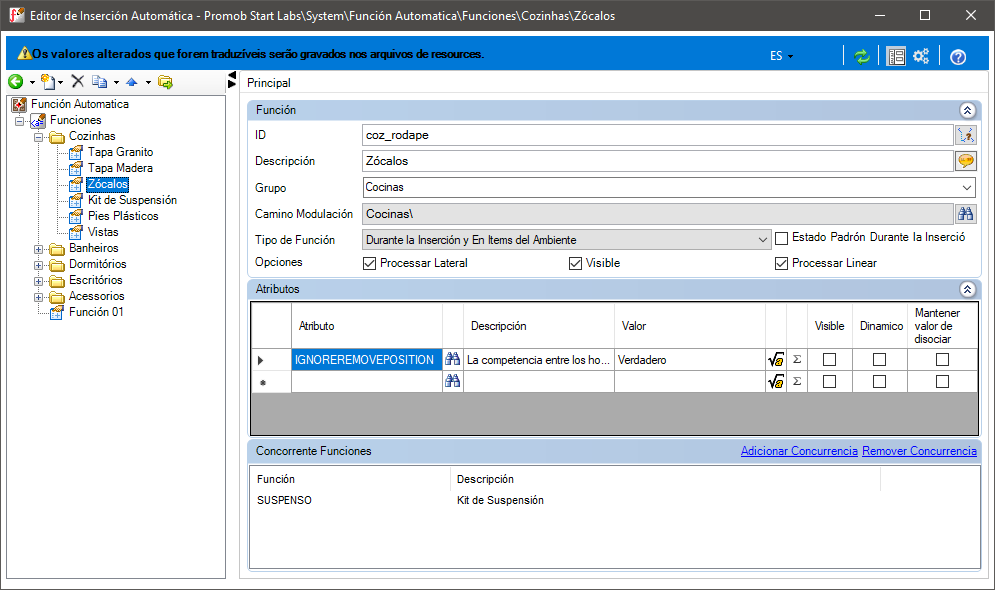Screen dimensions: 995x601
Task: Select the Principal tab
Action: tap(268, 83)
